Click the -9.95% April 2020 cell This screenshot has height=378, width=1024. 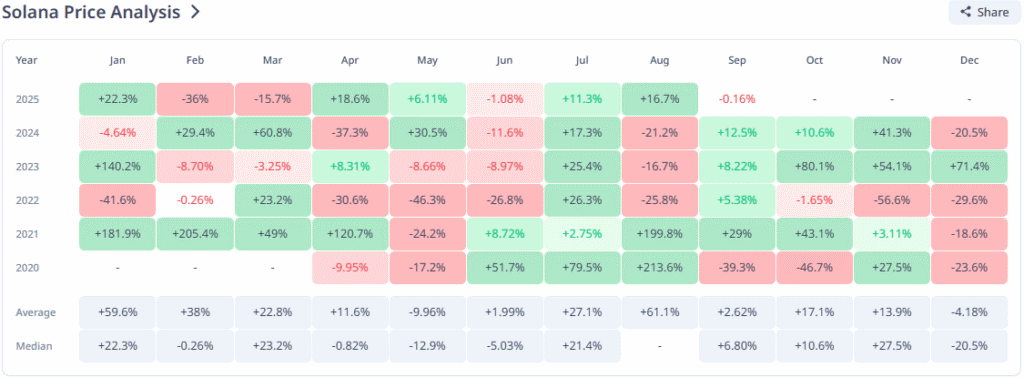pyautogui.click(x=350, y=268)
